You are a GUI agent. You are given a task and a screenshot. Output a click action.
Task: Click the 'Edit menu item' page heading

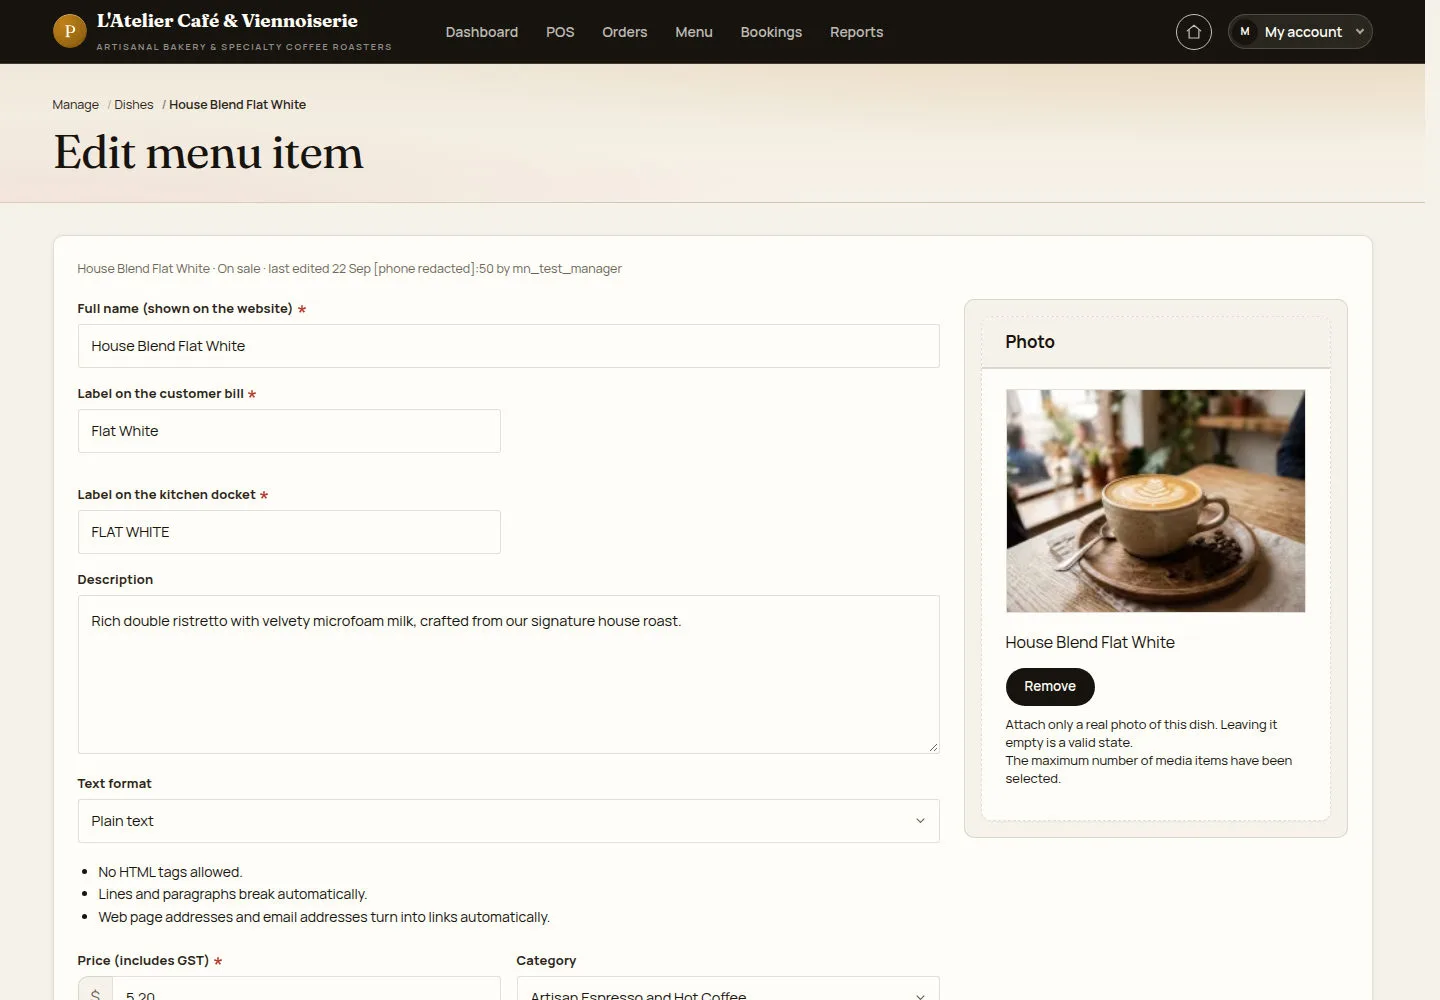[209, 152]
